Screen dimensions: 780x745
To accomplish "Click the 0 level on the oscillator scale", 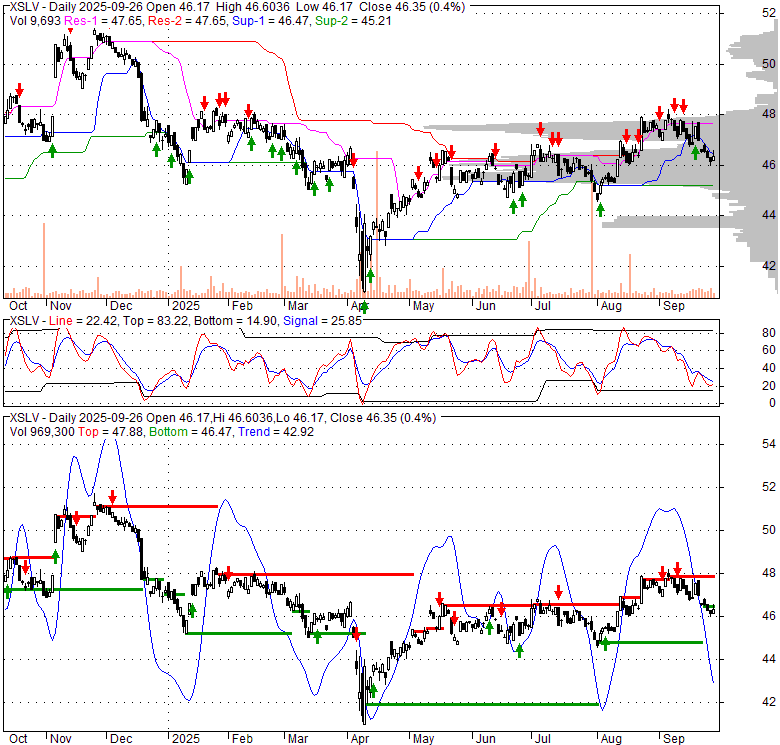I will pos(772,403).
